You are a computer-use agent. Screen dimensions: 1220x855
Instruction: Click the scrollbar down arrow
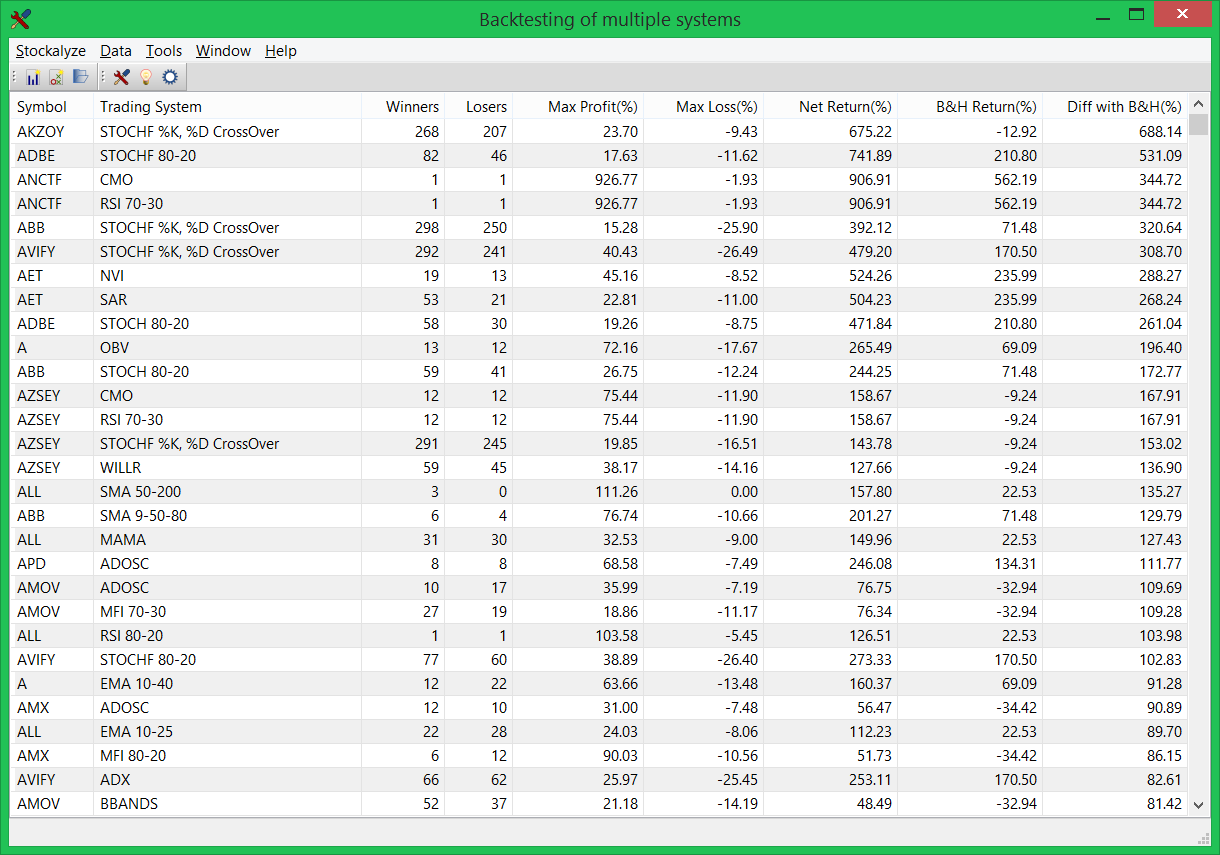click(1199, 804)
